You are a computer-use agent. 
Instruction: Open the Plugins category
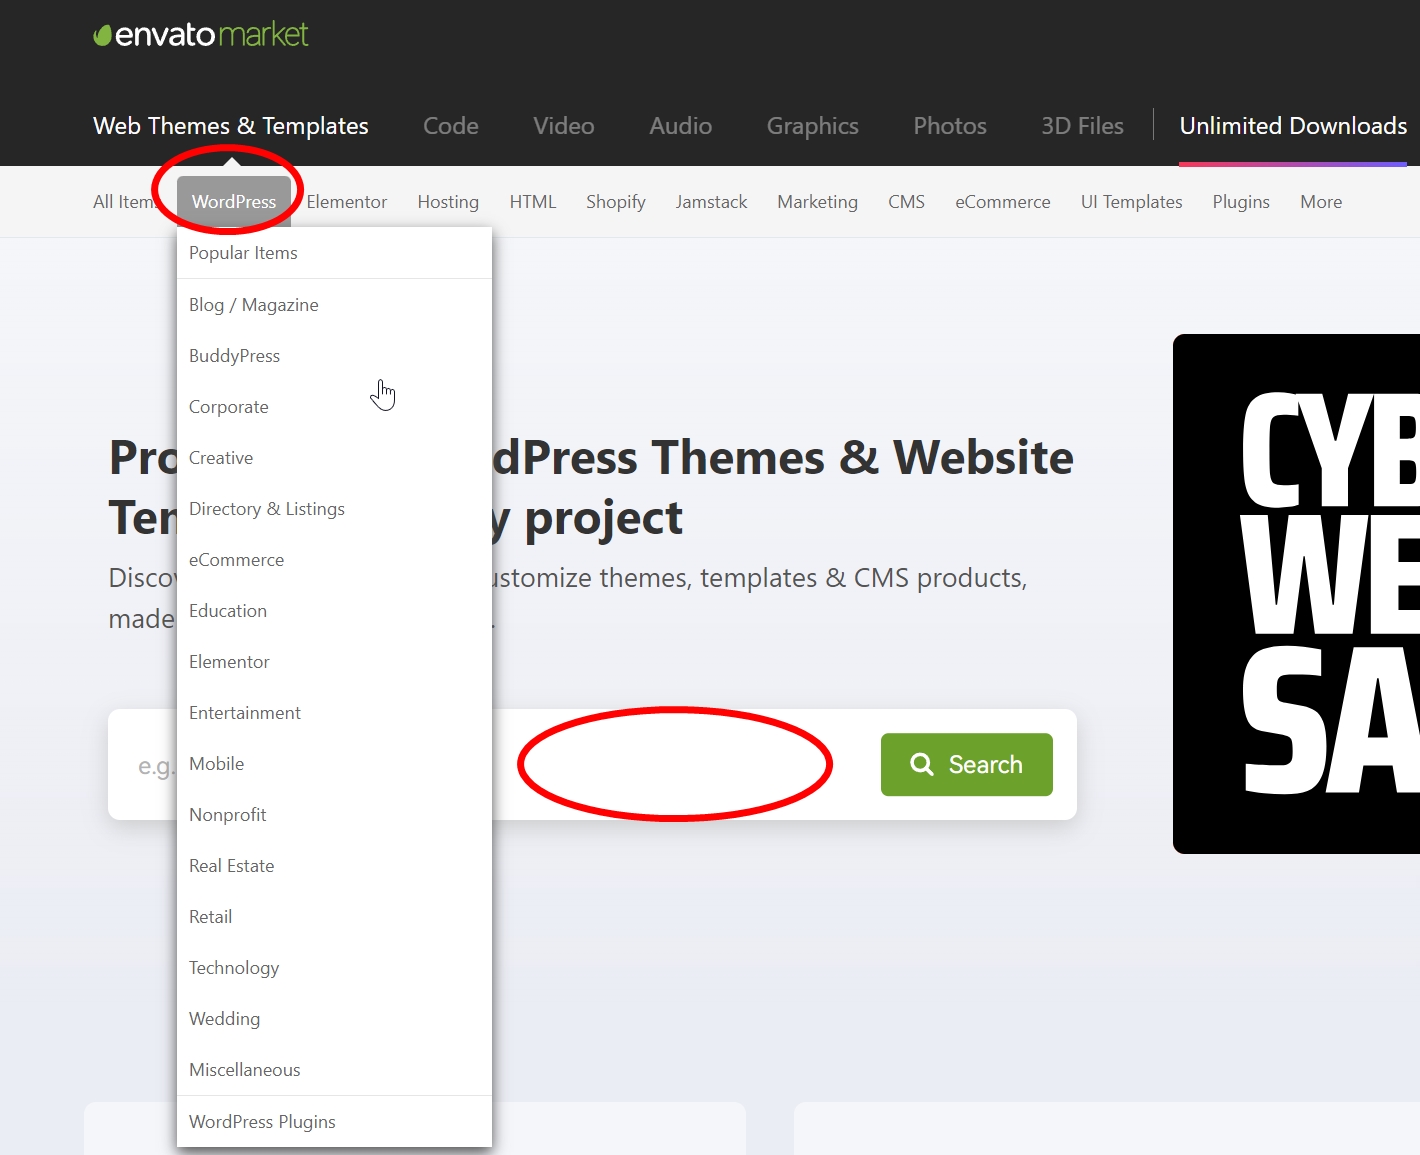1241,202
